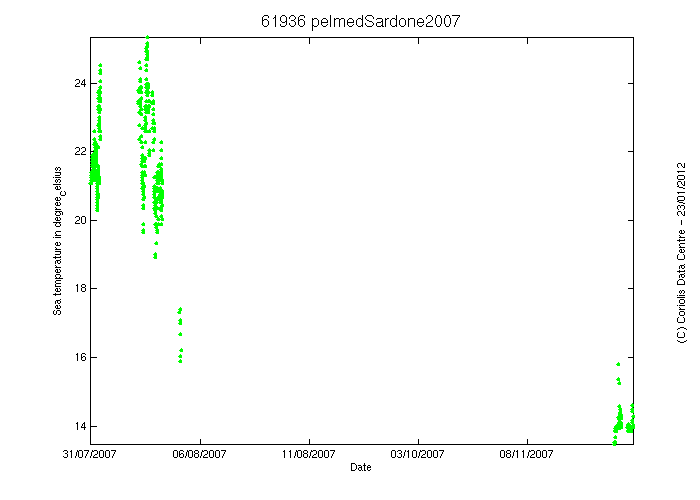Click the y-axis value 16
Viewport: 700px width, 500px height.
click(x=80, y=357)
